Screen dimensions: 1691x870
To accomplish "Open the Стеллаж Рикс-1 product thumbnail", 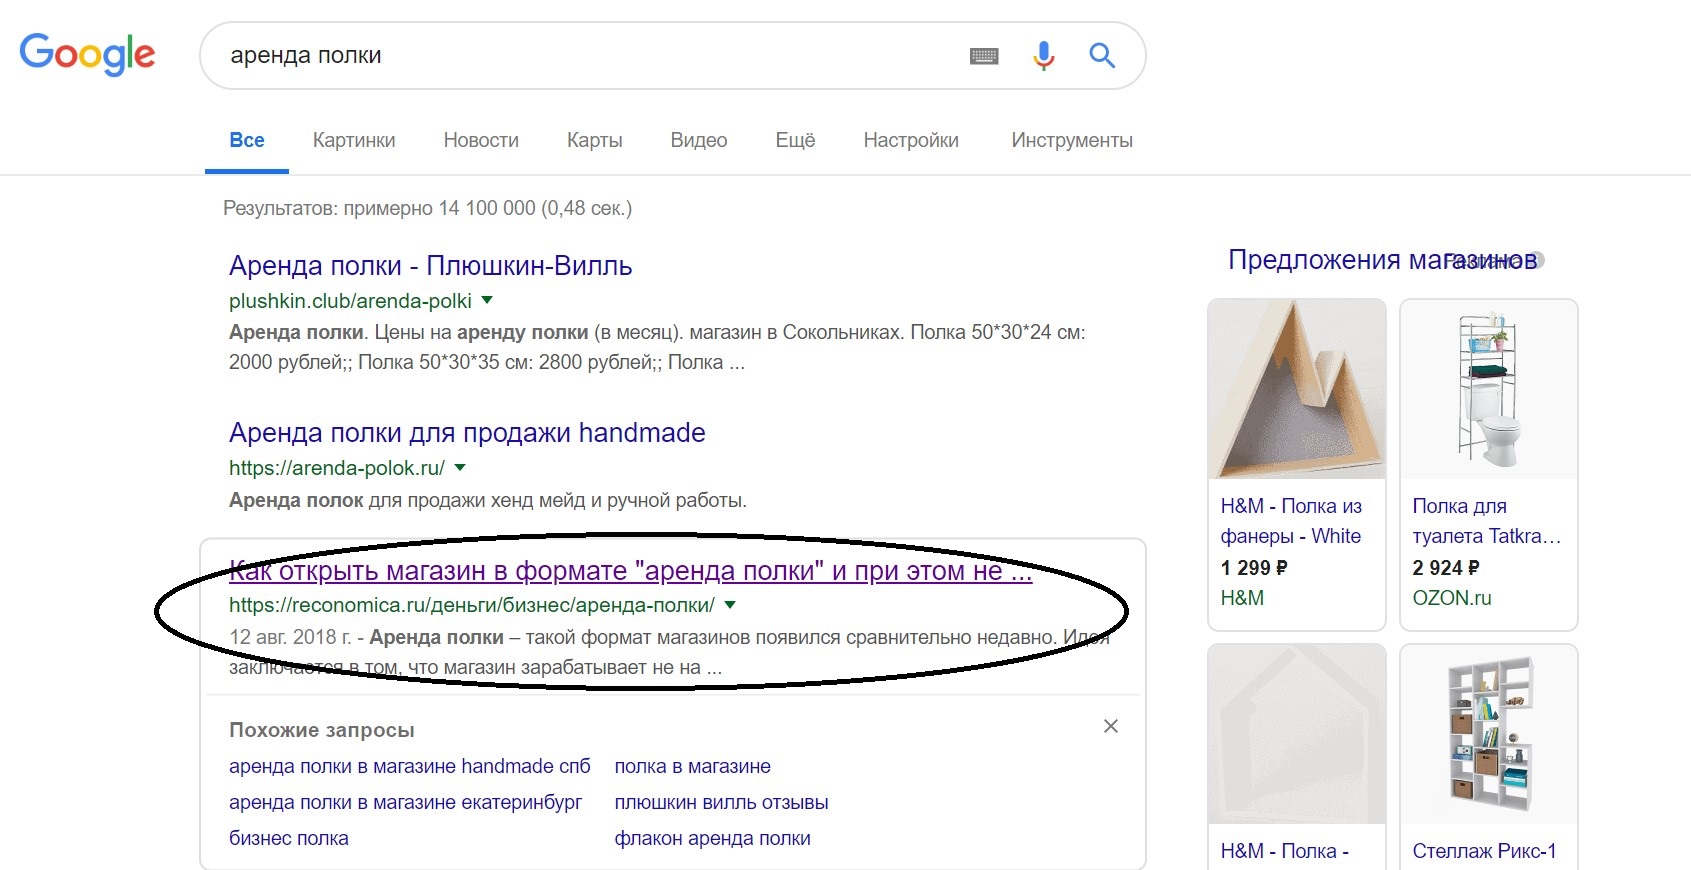I will (1488, 735).
